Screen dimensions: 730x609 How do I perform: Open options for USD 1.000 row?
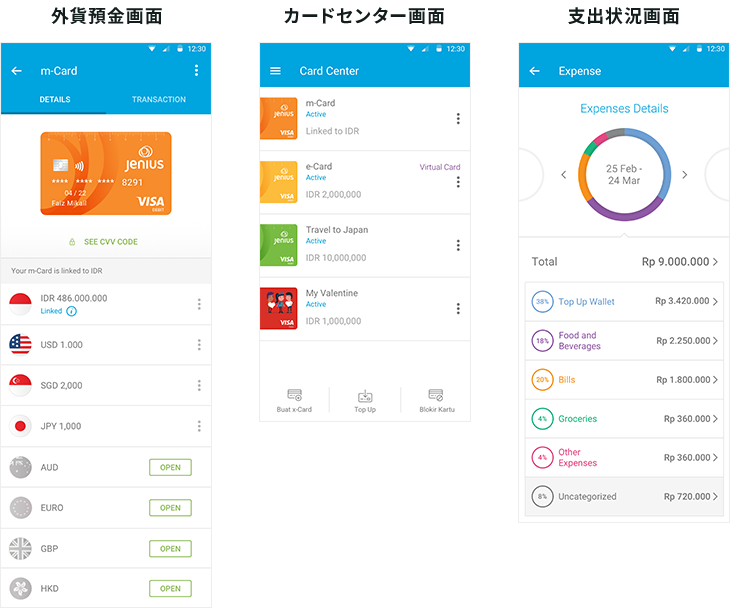point(199,345)
